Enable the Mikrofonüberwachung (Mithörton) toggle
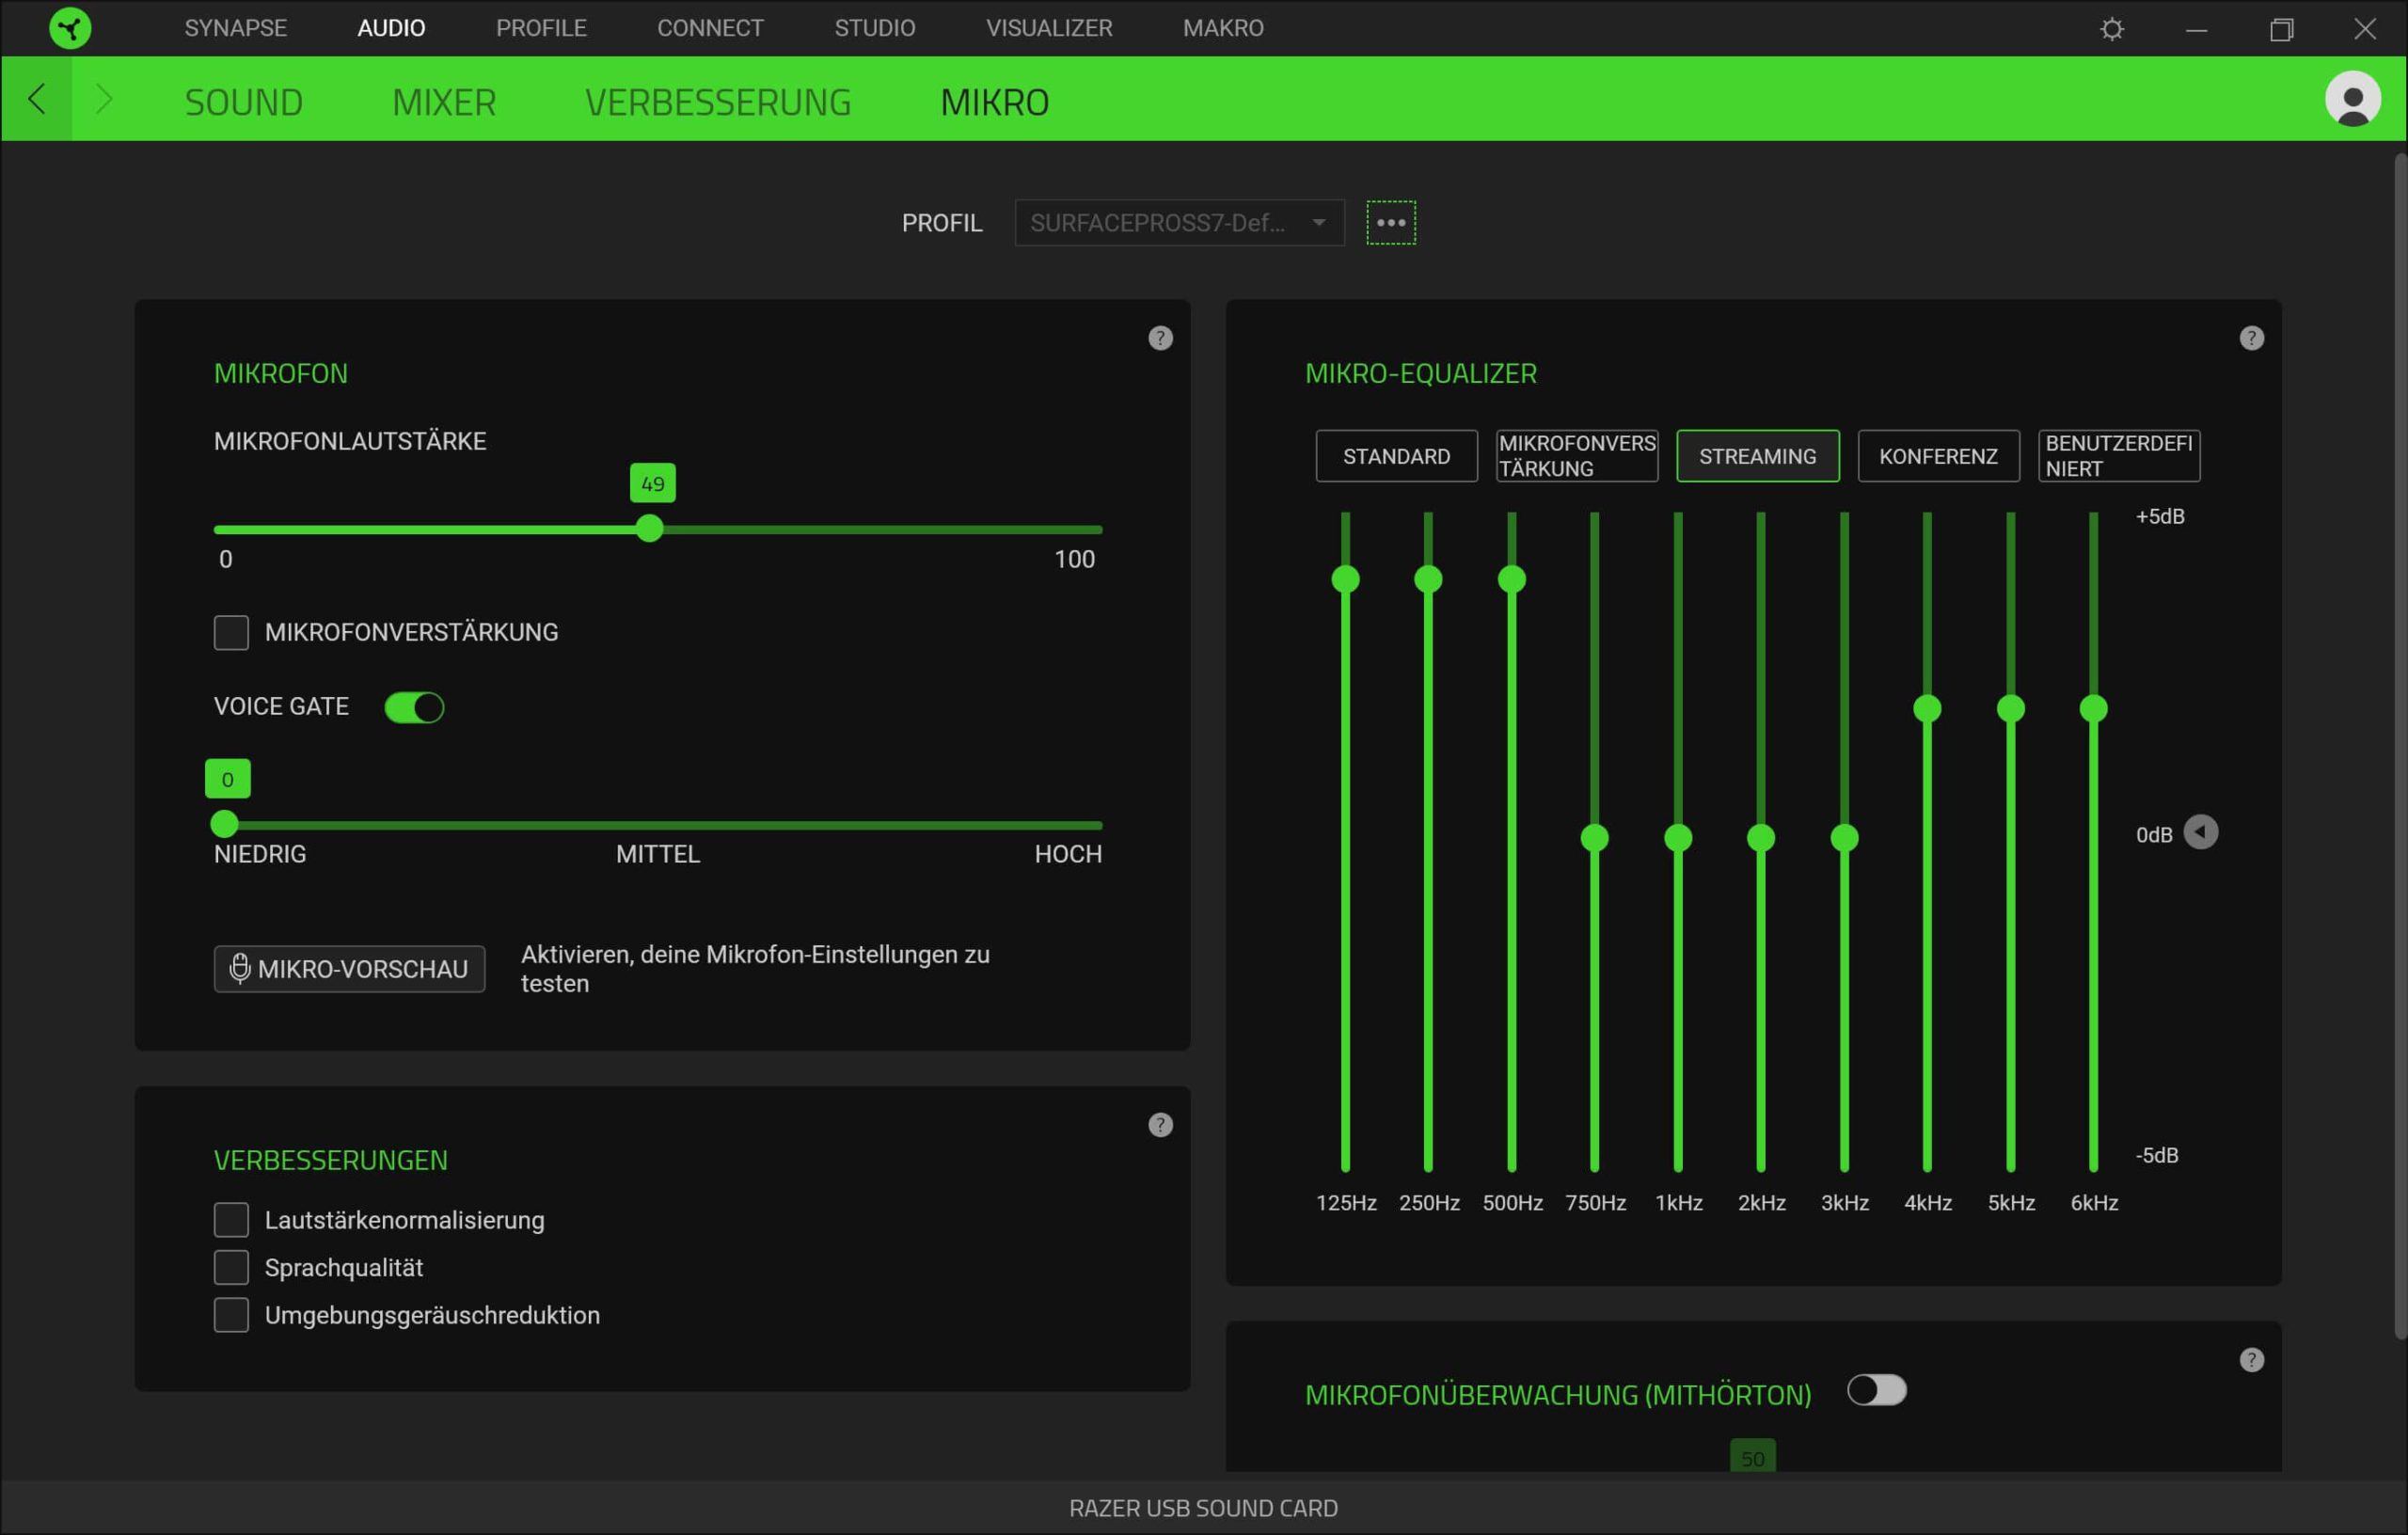The image size is (2408, 1535). pos(1876,1390)
